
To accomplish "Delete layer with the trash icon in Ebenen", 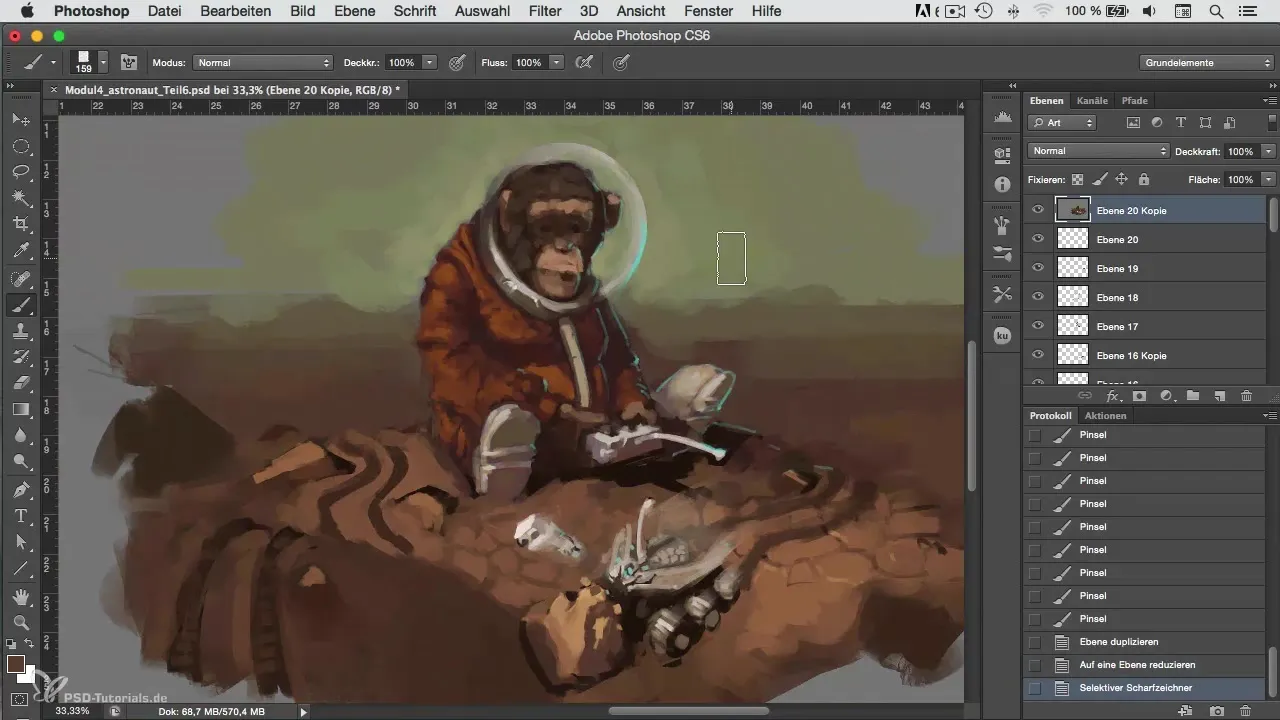I will 1246,396.
